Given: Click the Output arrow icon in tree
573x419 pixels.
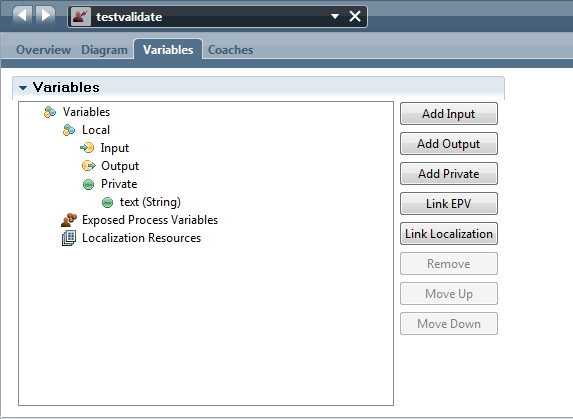Looking at the screenshot, I should (x=88, y=165).
